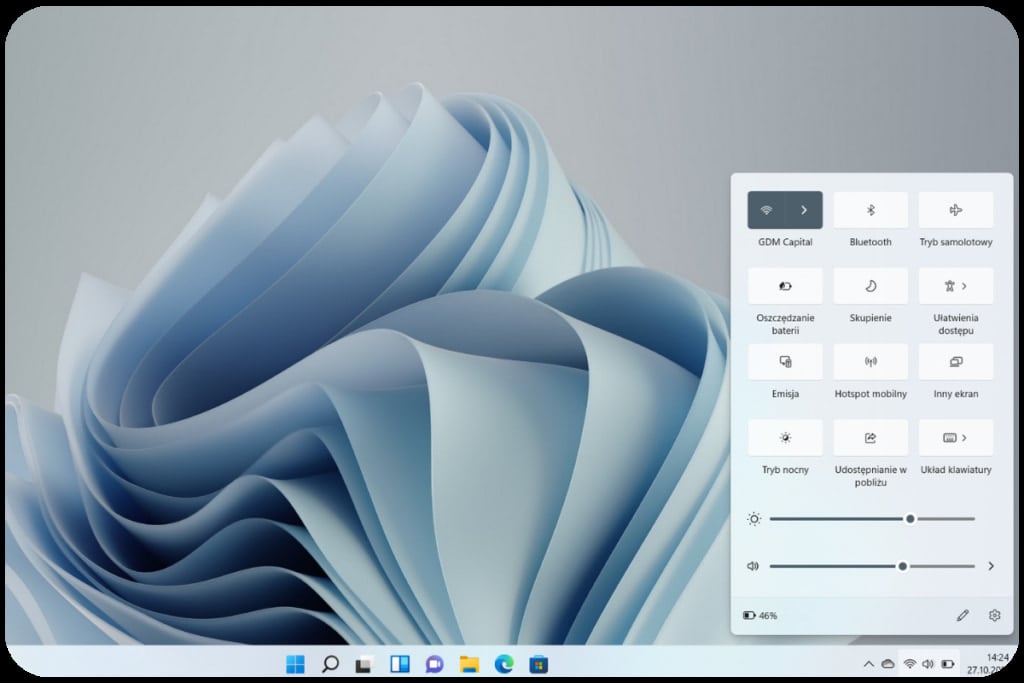Open audio output chevron beside volume slider

(991, 566)
